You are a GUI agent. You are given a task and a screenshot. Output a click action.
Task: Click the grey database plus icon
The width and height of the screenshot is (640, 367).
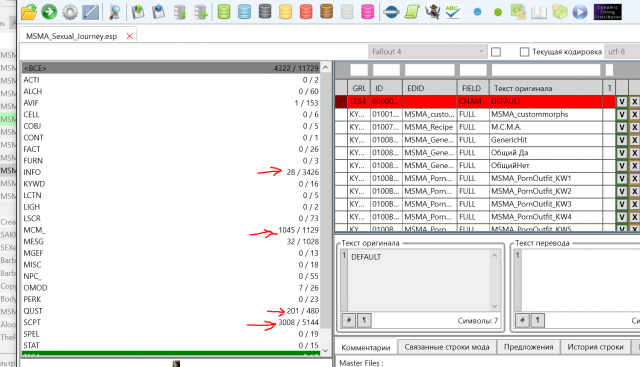click(200, 12)
